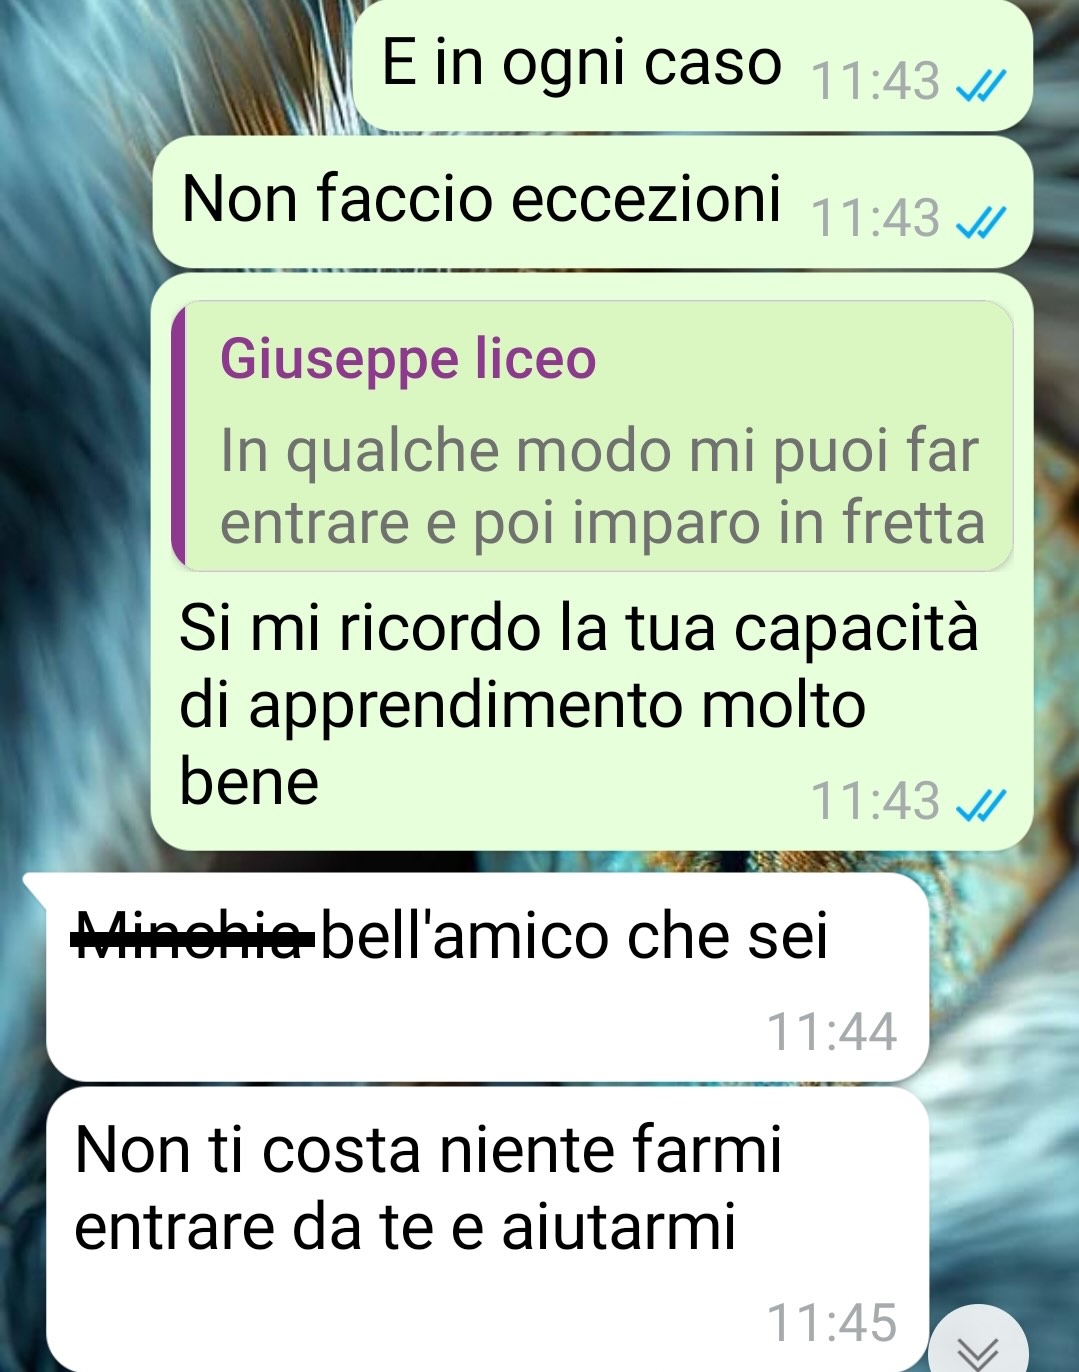Click the quoted text 'In qualche modo mi puoi far'
This screenshot has height=1372, width=1079.
coord(599,450)
